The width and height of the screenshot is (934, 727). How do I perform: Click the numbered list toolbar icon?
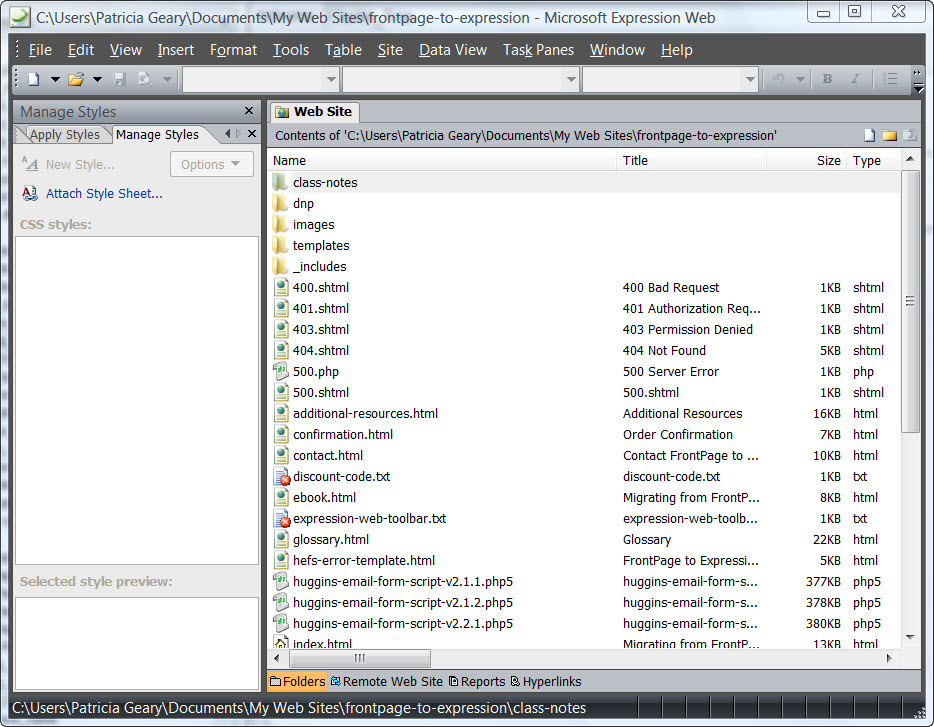[891, 79]
